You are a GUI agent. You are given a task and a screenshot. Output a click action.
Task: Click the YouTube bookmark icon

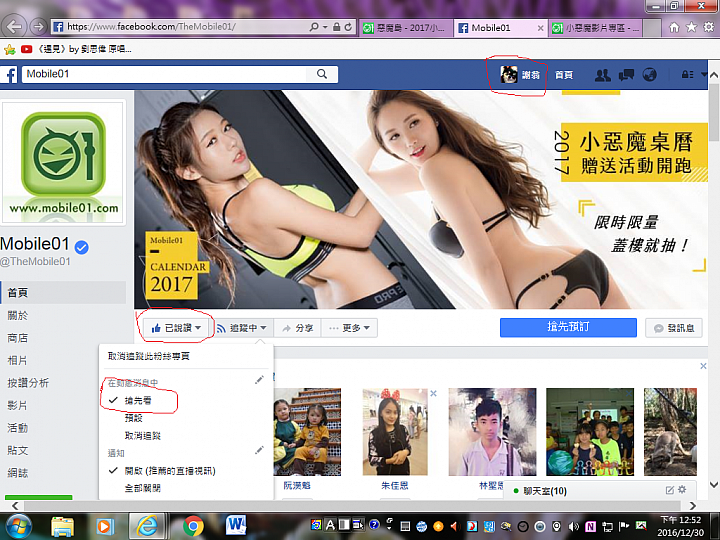click(26, 49)
